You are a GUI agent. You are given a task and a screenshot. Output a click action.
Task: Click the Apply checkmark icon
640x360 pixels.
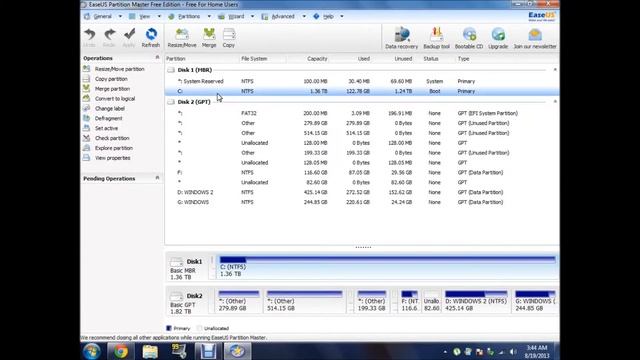129,38
